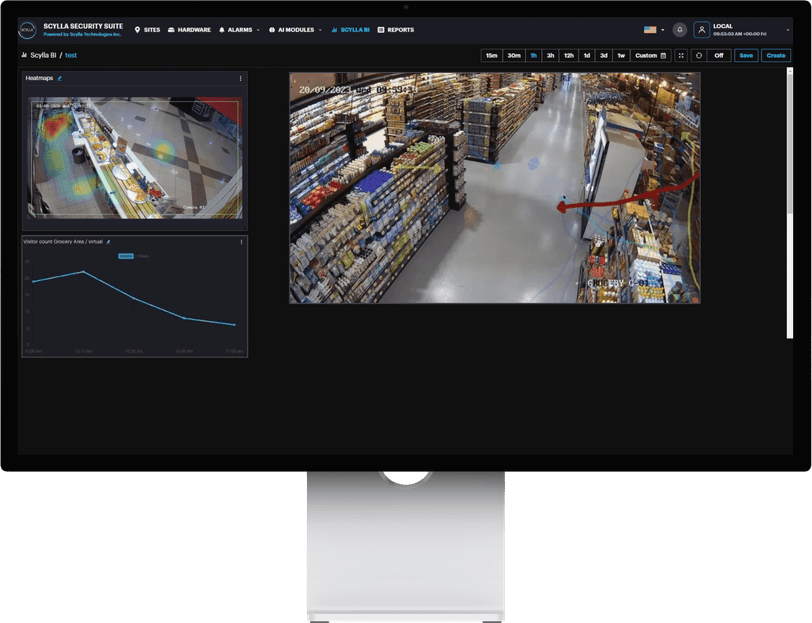812x623 pixels.
Task: Select the 3h time range
Action: tap(550, 55)
